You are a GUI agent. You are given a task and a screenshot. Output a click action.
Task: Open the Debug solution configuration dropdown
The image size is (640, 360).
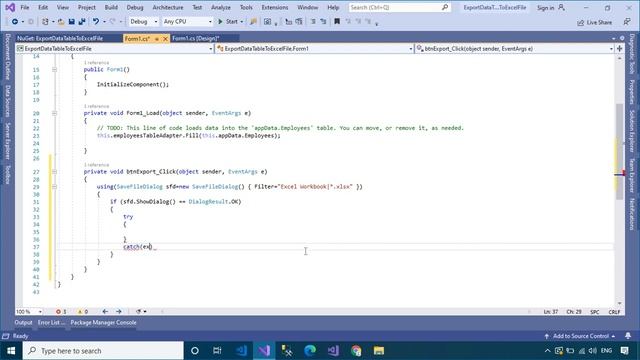[x=143, y=22]
